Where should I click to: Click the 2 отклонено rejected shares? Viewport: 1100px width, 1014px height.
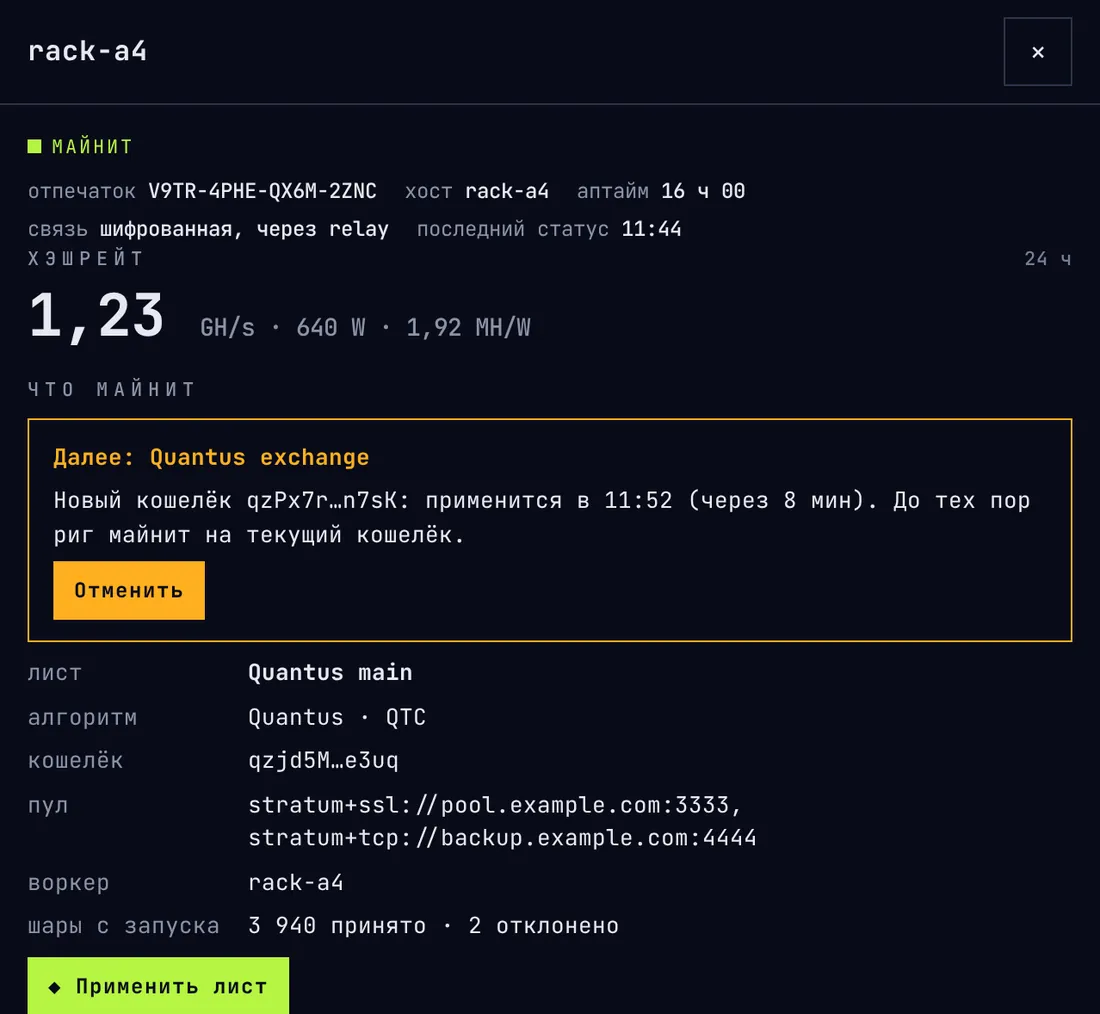tap(544, 926)
